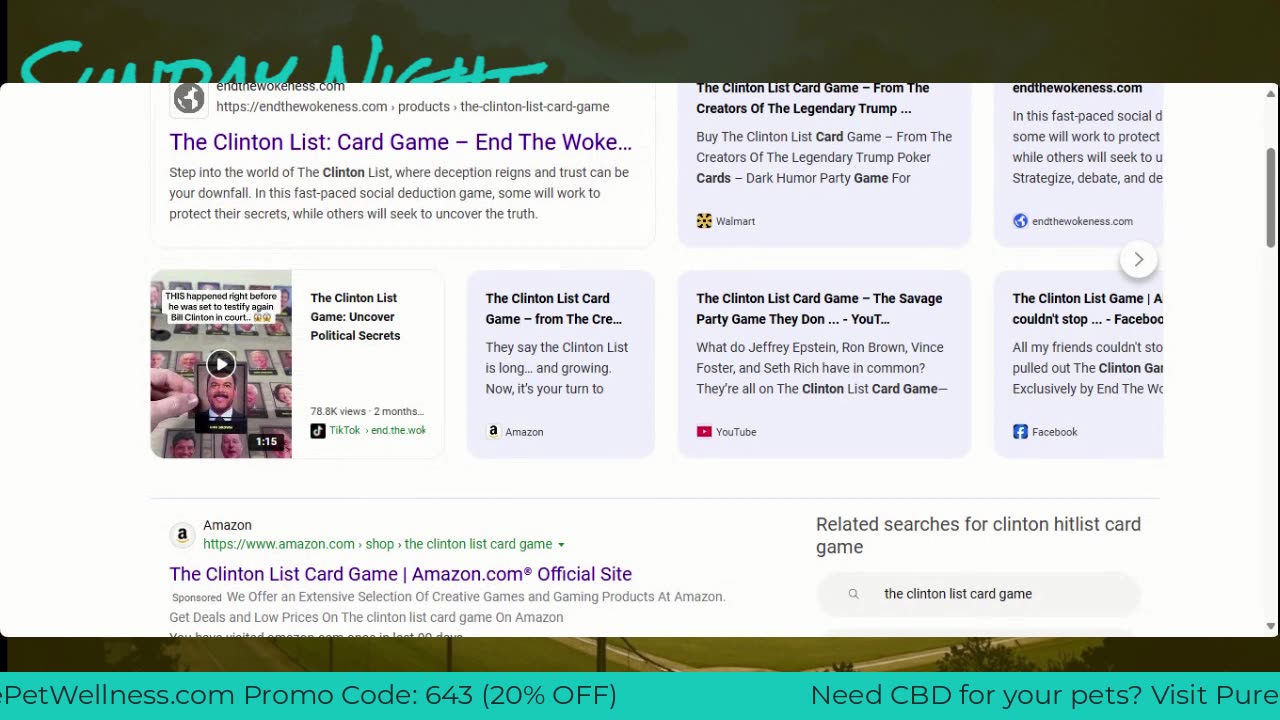
Task: Open 'The Clinton List Card Game | Amazon.com' link
Action: pyautogui.click(x=400, y=574)
